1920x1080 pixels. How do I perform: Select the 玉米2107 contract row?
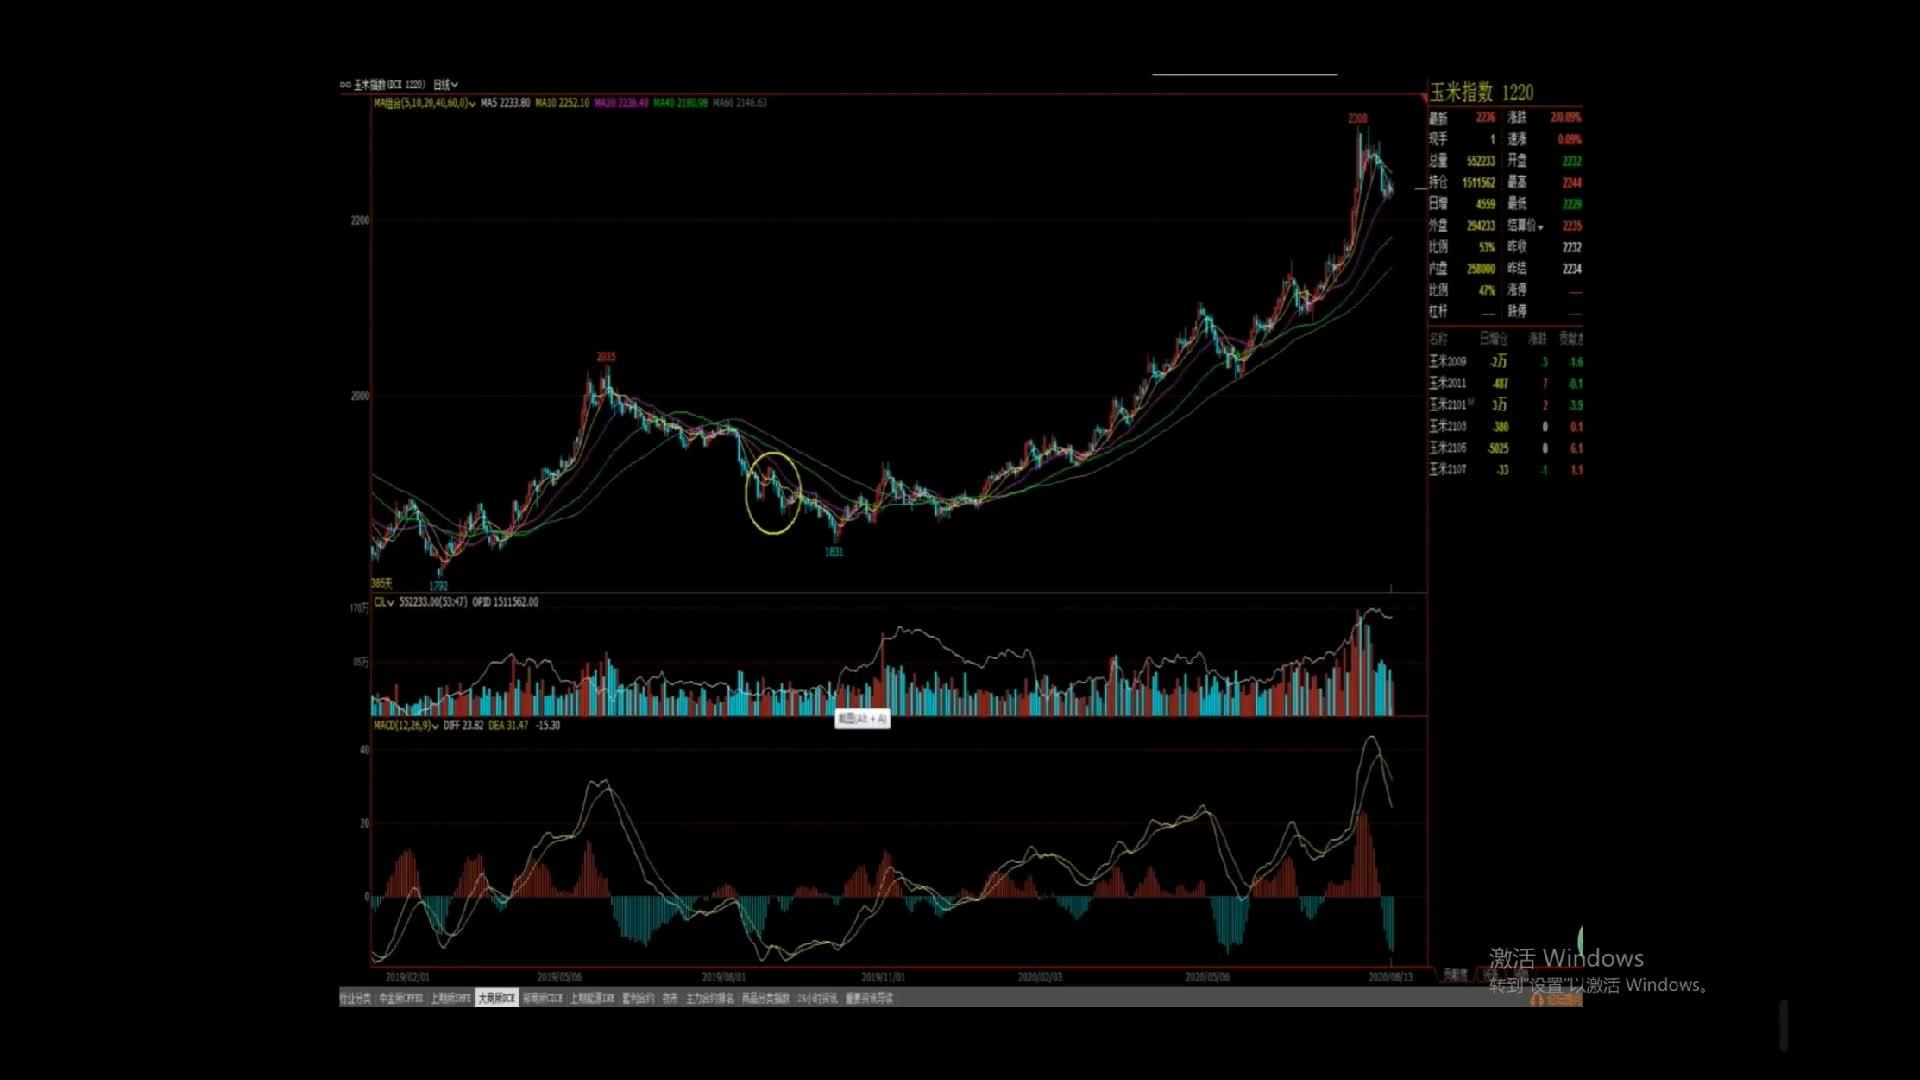(1505, 470)
